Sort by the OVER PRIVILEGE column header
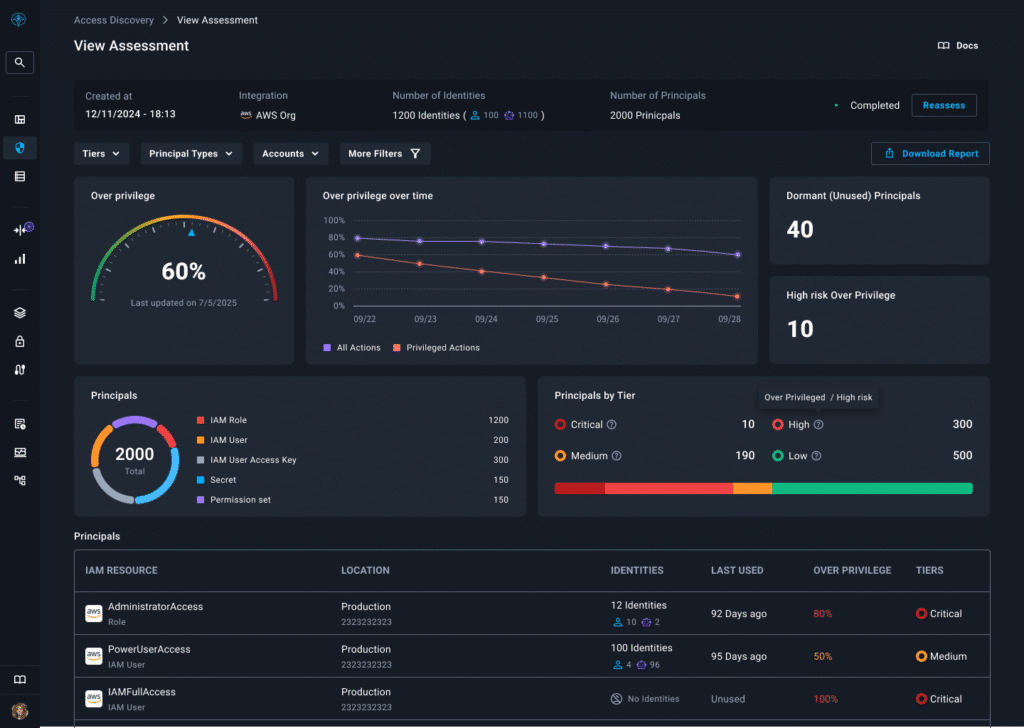 852,570
